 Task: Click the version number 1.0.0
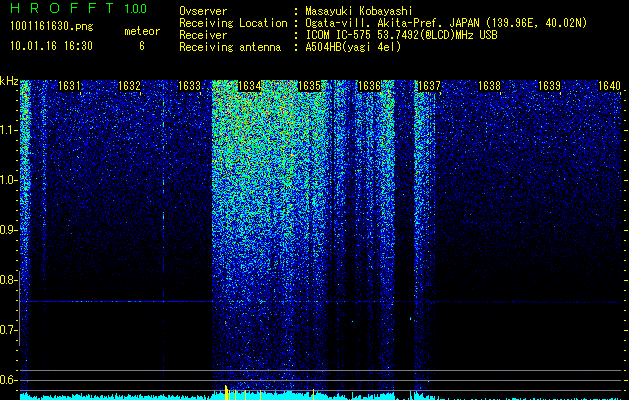coord(136,8)
